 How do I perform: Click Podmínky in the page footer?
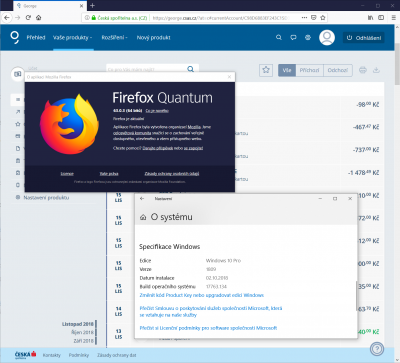79,355
